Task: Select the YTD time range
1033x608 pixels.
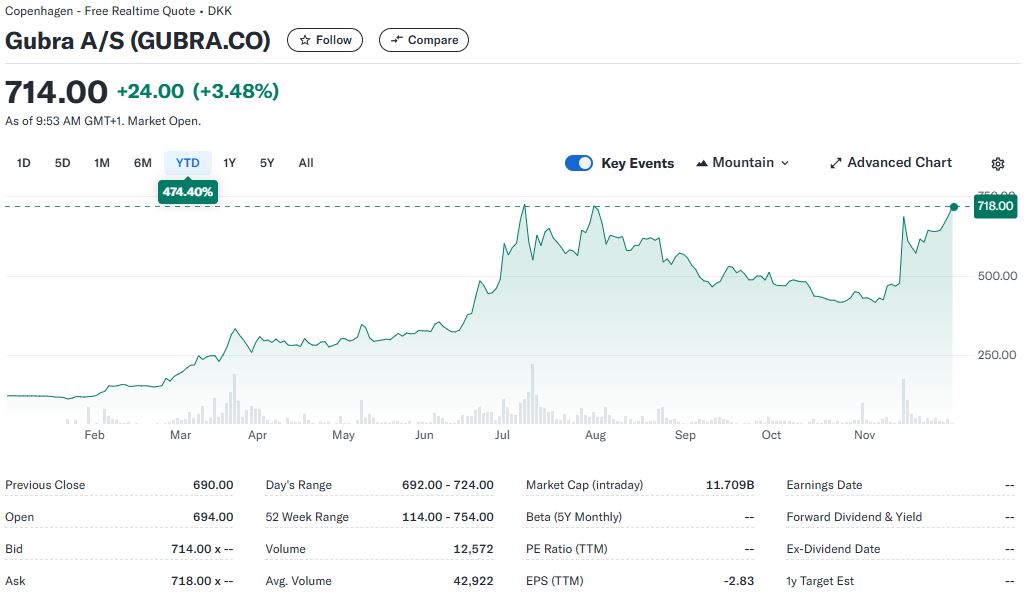Action: pyautogui.click(x=188, y=163)
